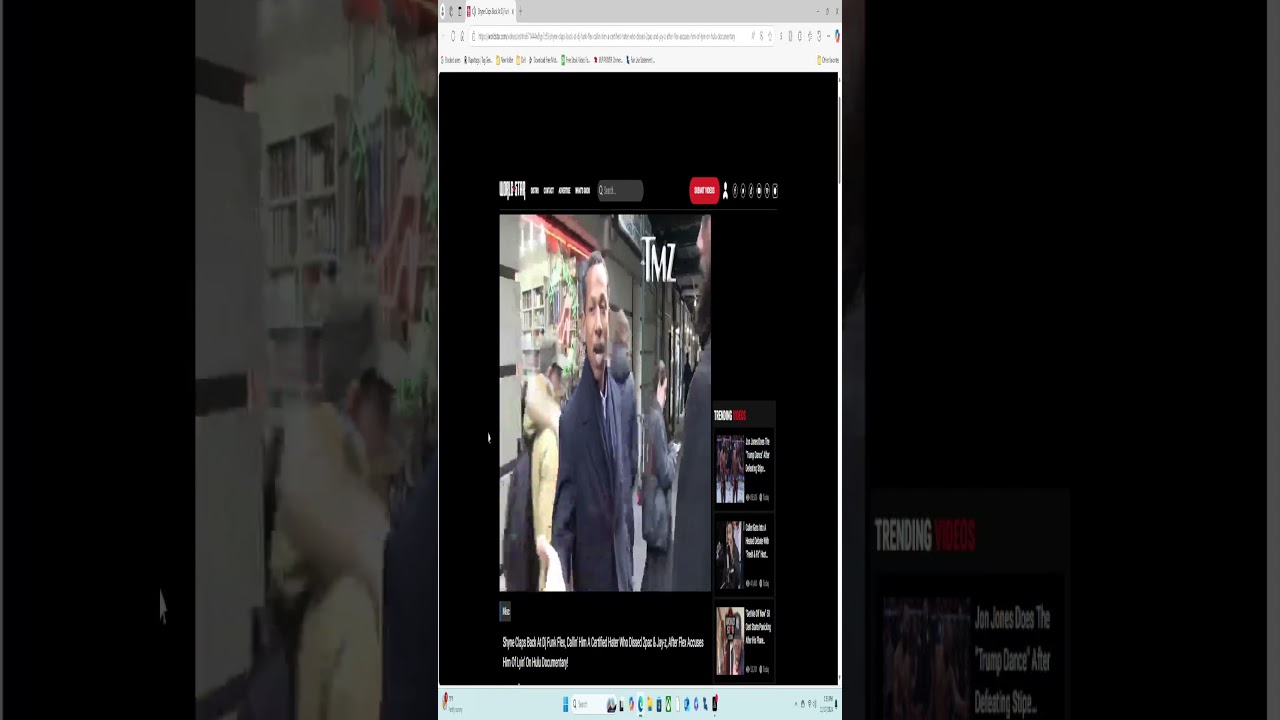Open File Explorer from the taskbar

coord(650,704)
